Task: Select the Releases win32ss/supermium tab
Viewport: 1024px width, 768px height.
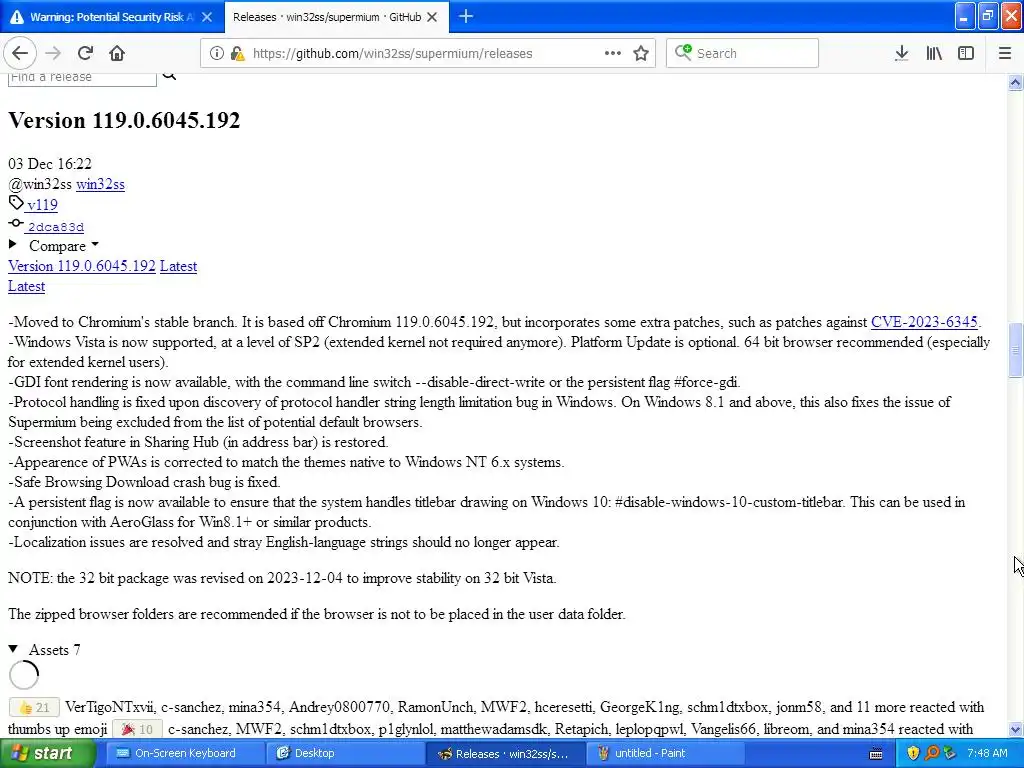Action: 336,16
